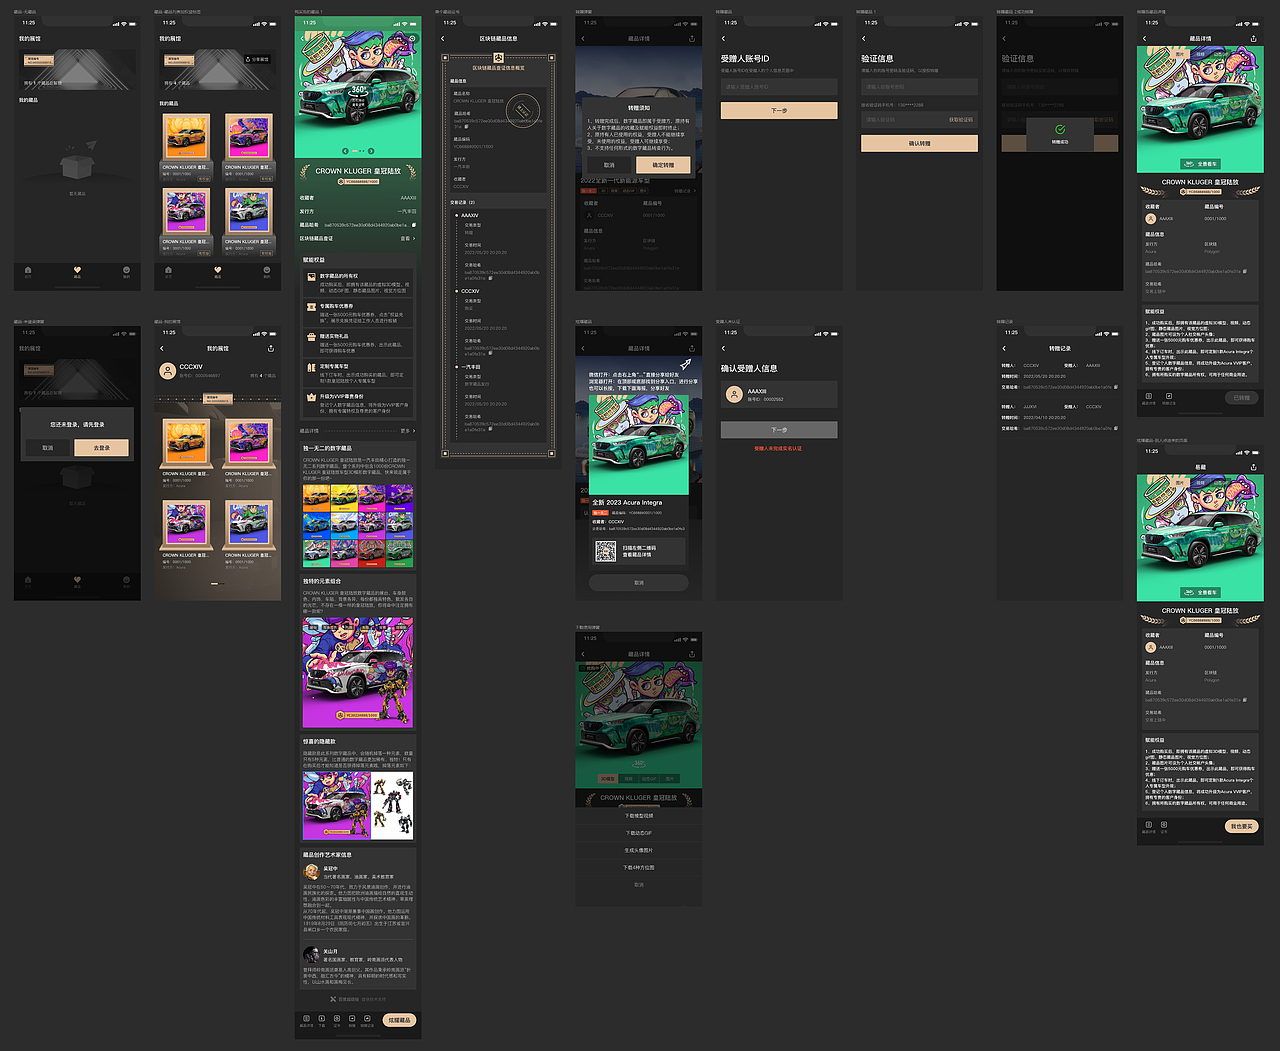Viewport: 1280px width, 1051px height.
Task: Go back from the 区块链藏品信息 screen
Action: click(443, 39)
